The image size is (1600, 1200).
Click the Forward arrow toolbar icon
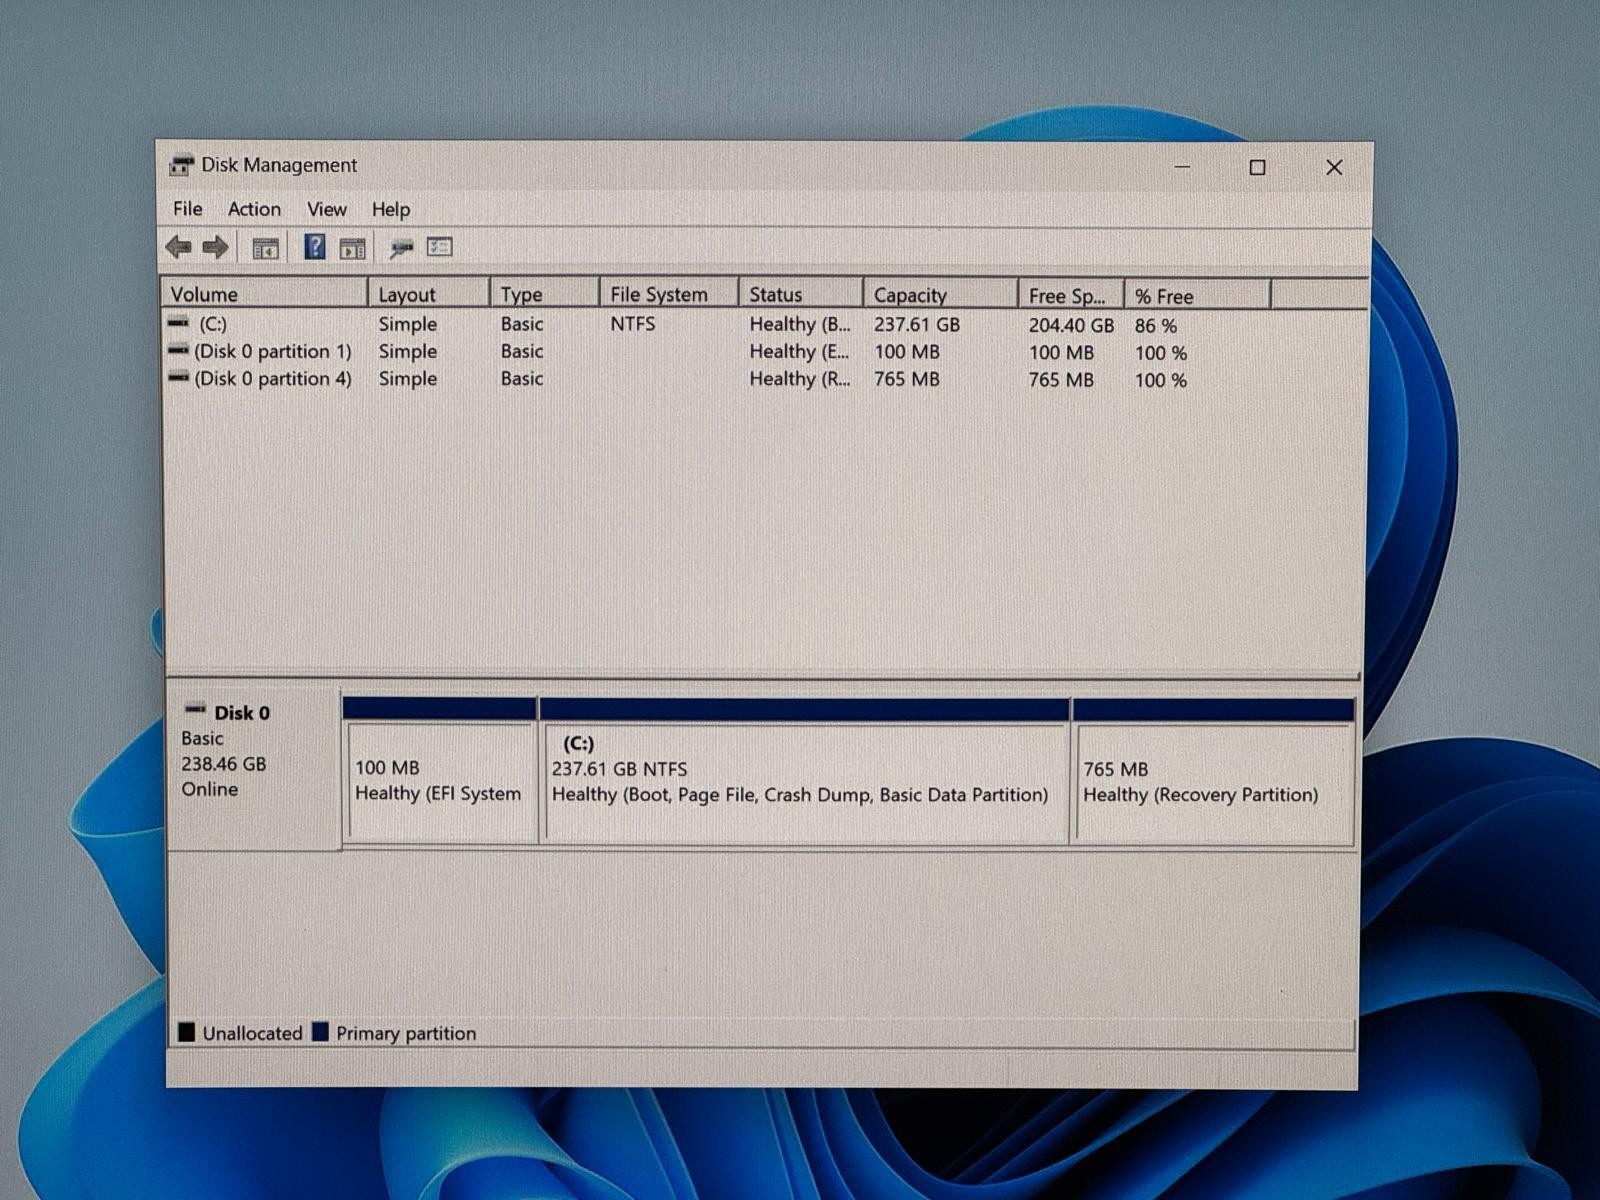pos(215,247)
